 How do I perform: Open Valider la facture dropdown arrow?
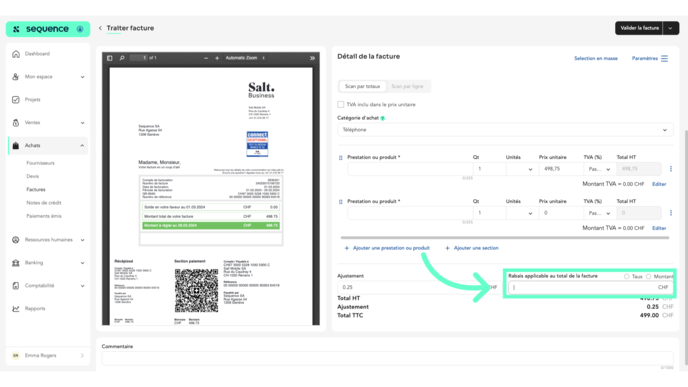[670, 28]
